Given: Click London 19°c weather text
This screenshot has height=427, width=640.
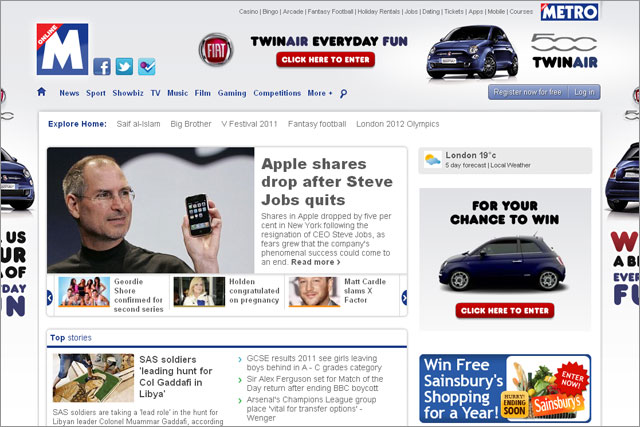Looking at the screenshot, I should pyautogui.click(x=471, y=155).
